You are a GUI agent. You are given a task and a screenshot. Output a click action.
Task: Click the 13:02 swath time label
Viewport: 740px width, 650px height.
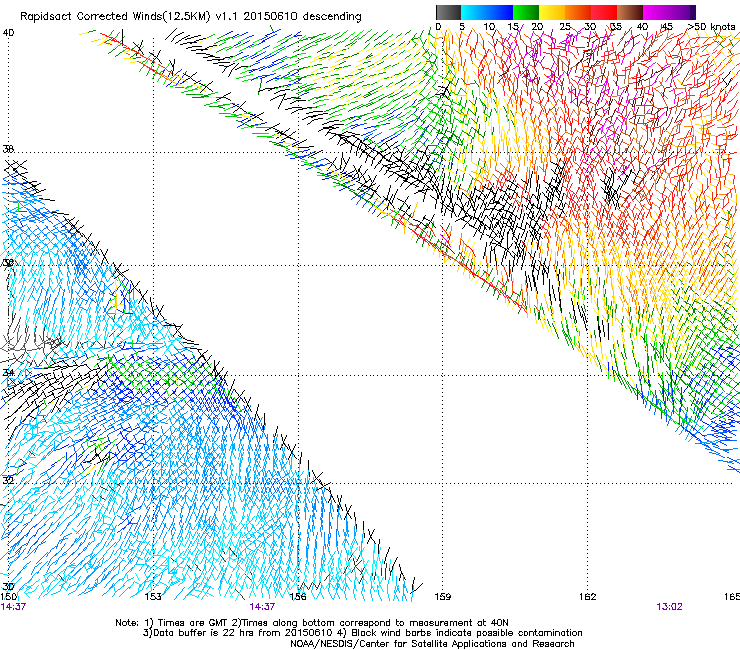pos(670,607)
